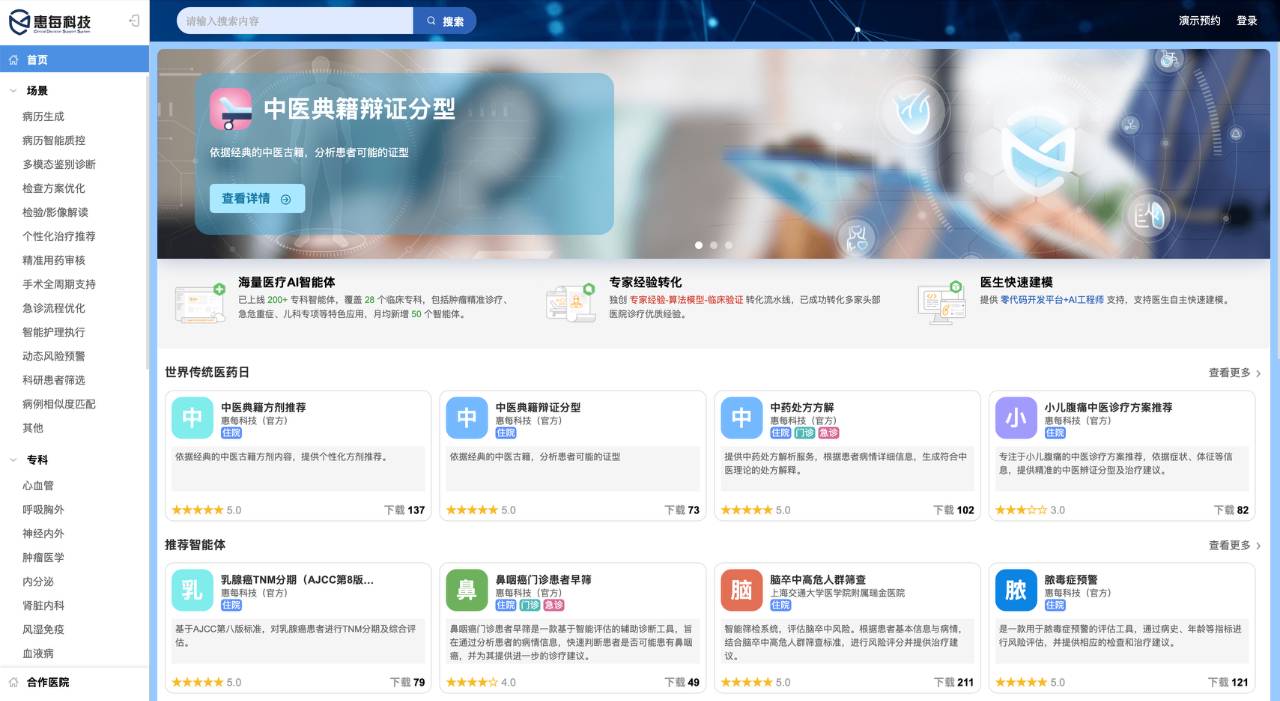1280x701 pixels.
Task: Click the 小 icon on 小儿腹痛中医诊疗 card
Action: (1016, 417)
